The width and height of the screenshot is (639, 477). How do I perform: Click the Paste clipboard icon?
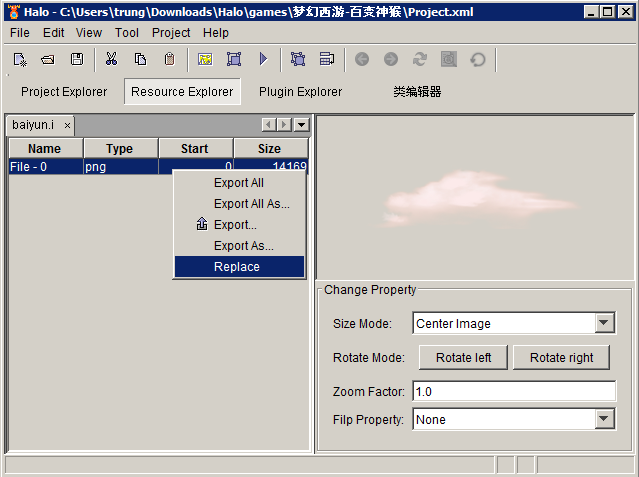pos(170,60)
